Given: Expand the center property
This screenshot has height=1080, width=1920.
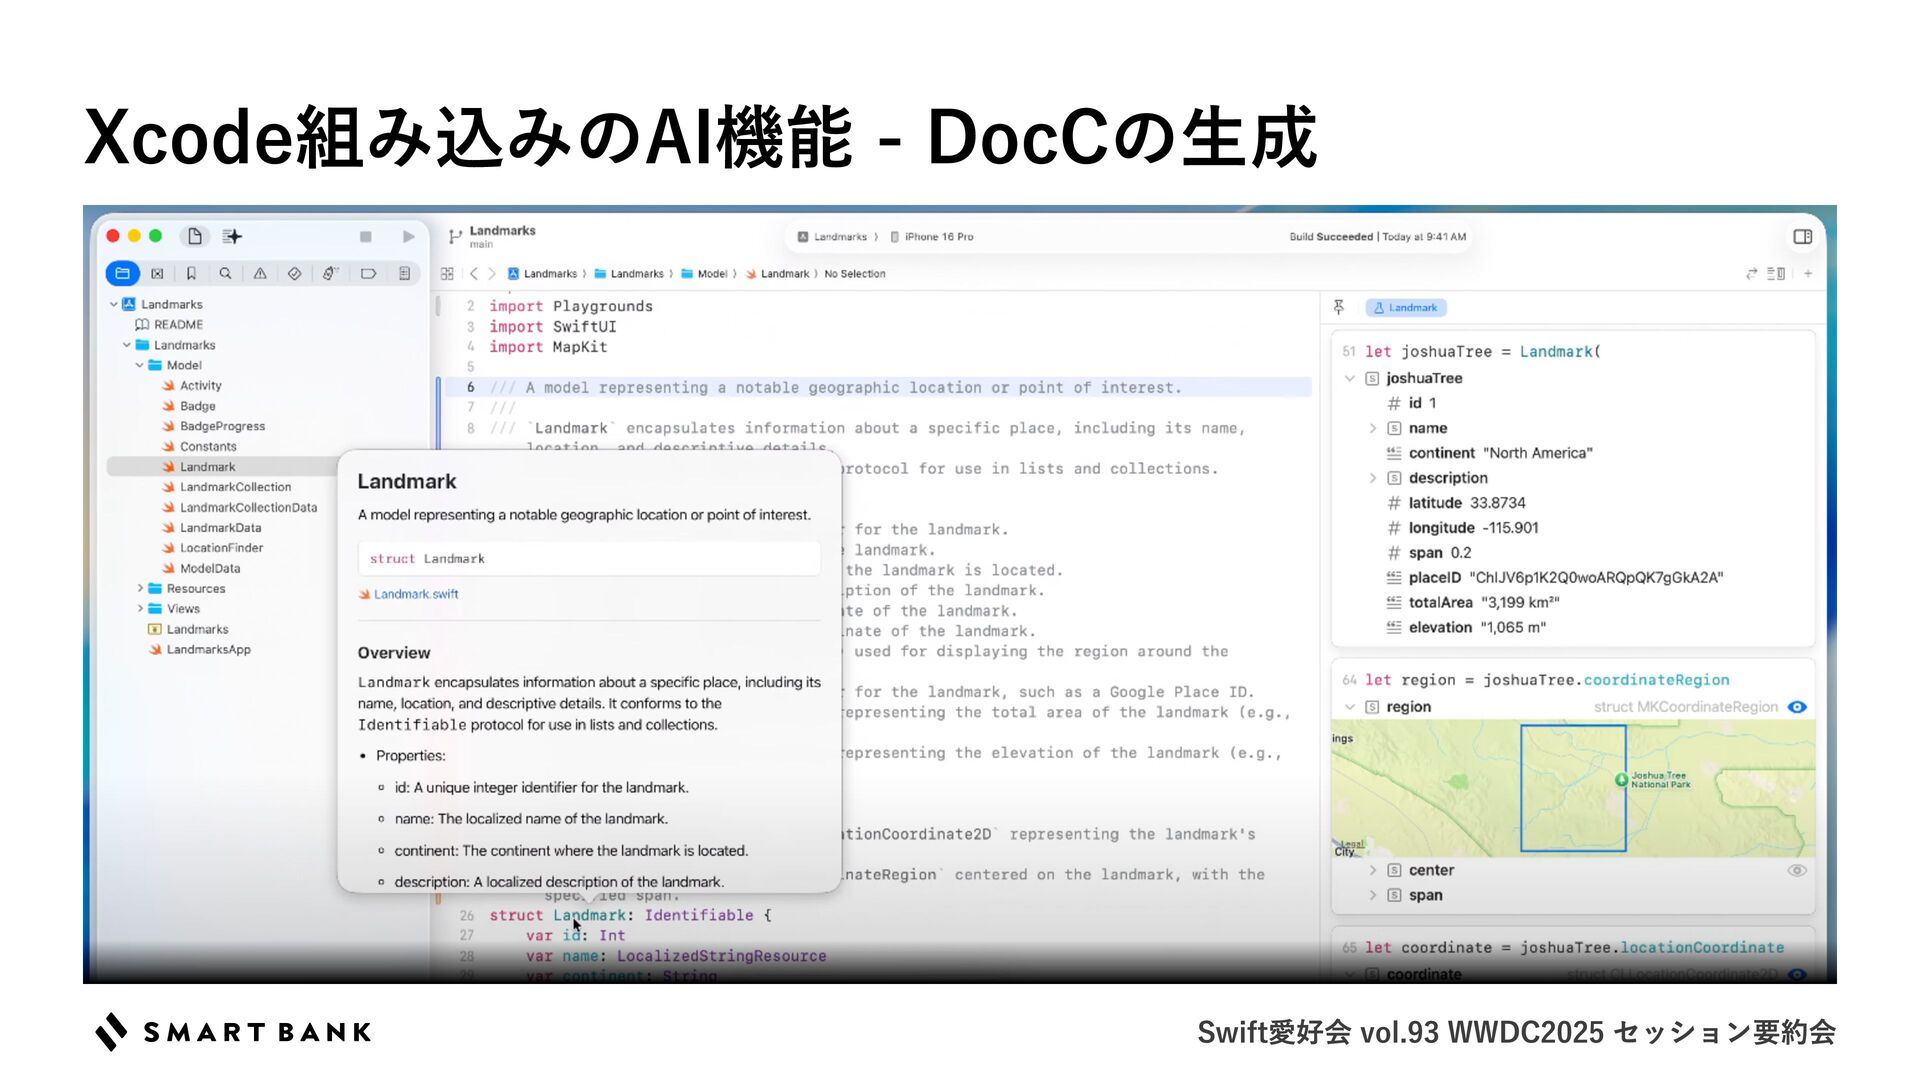Looking at the screenshot, I should 1373,870.
